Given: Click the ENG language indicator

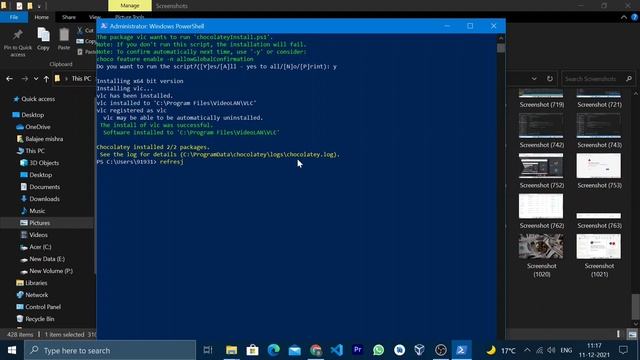Looking at the screenshot, I should [x=566, y=350].
